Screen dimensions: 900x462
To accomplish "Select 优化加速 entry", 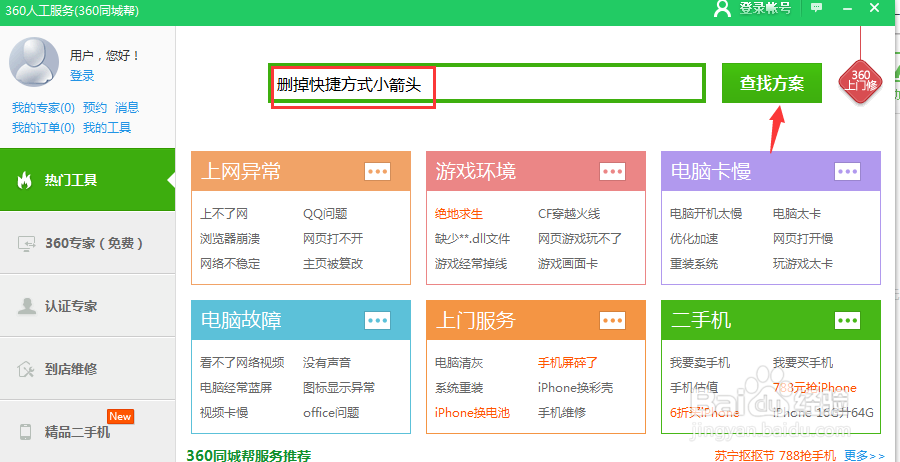I will click(x=694, y=239).
